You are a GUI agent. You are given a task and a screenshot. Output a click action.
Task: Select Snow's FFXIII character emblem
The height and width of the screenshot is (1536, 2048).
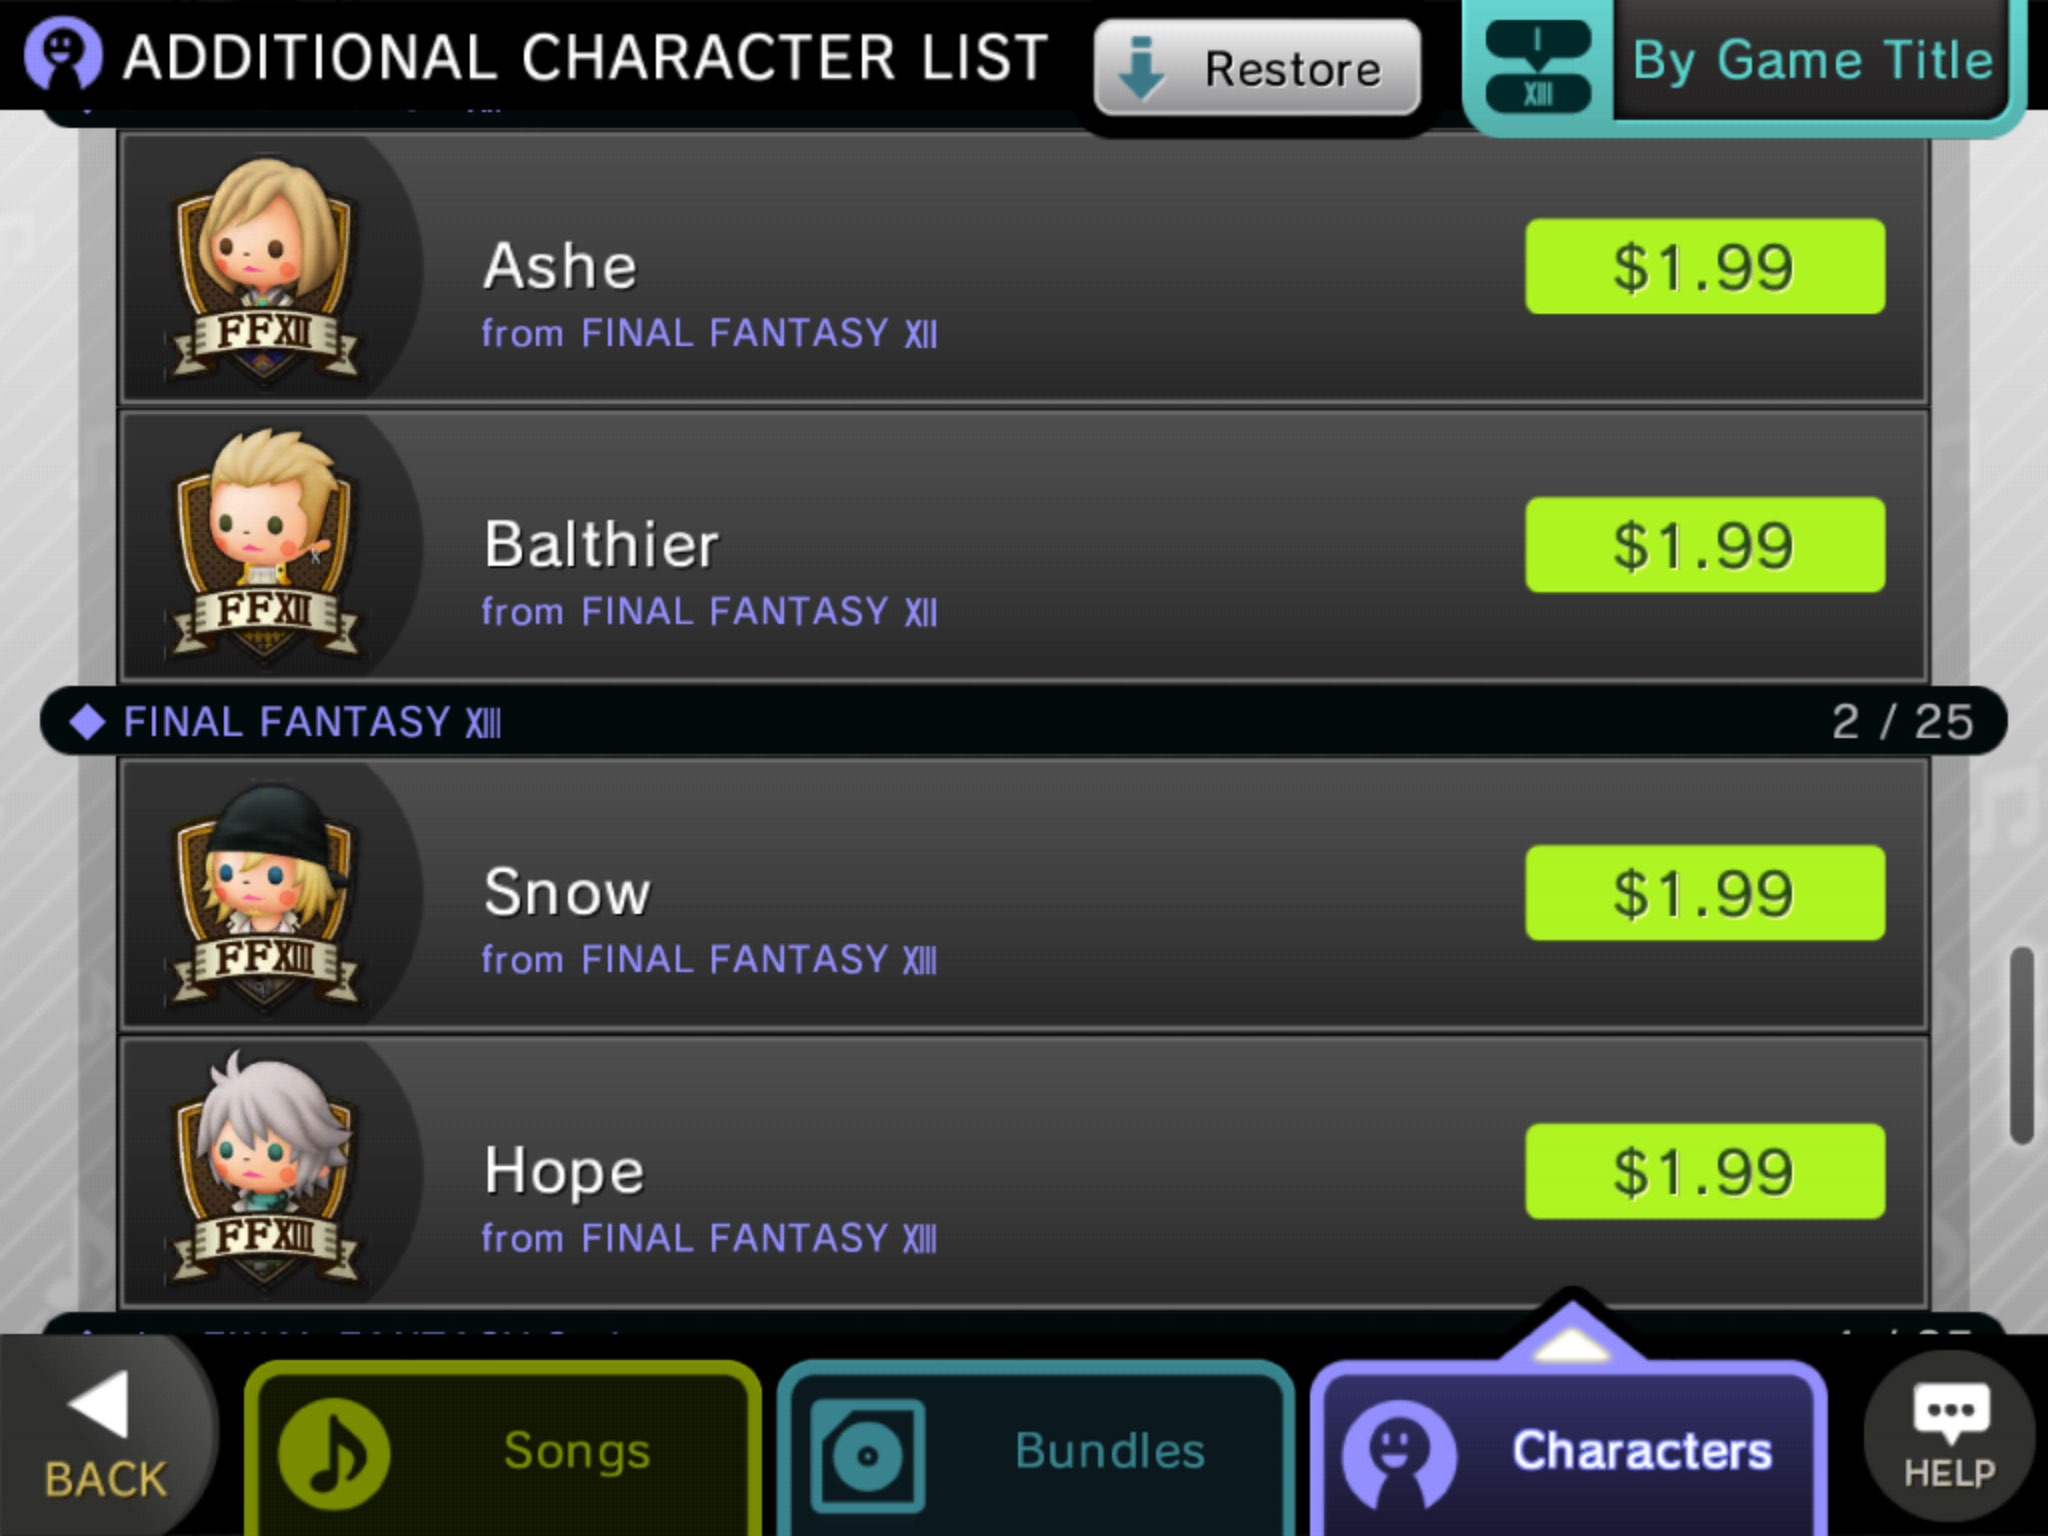(265, 894)
